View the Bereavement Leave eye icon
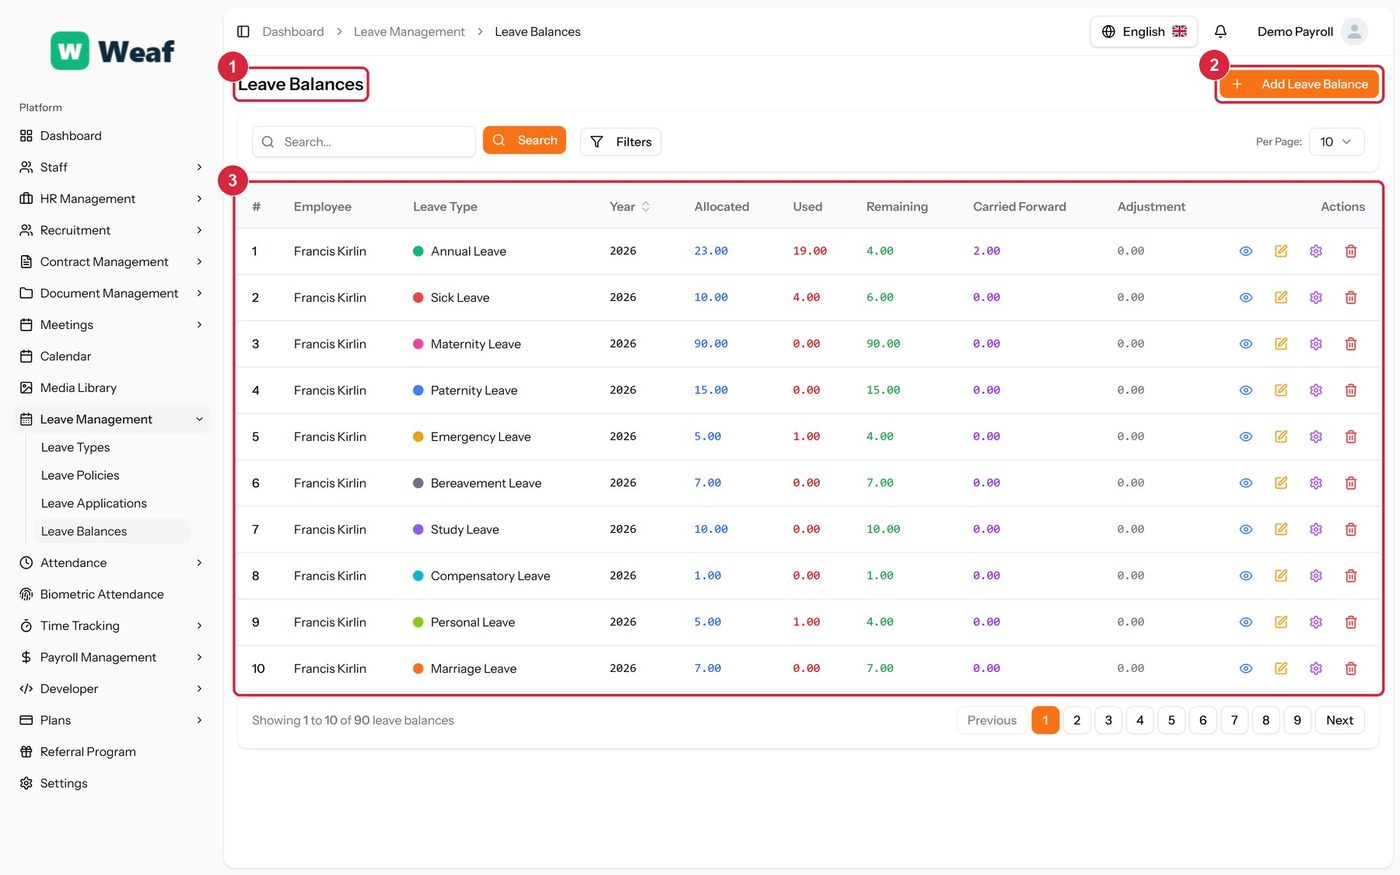 coord(1246,483)
